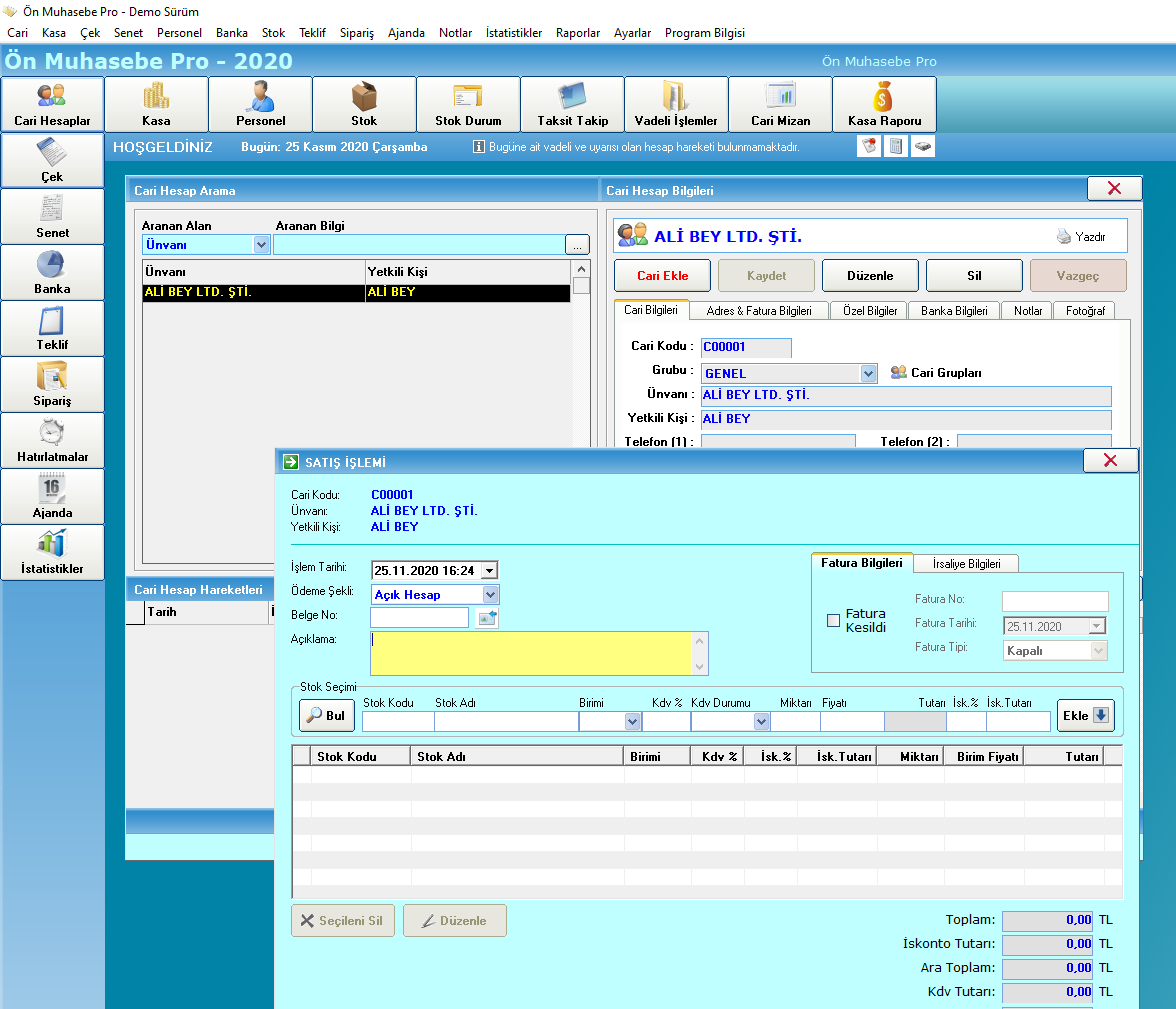Switch to the İrsaliye Bilgileri tab

click(966, 563)
